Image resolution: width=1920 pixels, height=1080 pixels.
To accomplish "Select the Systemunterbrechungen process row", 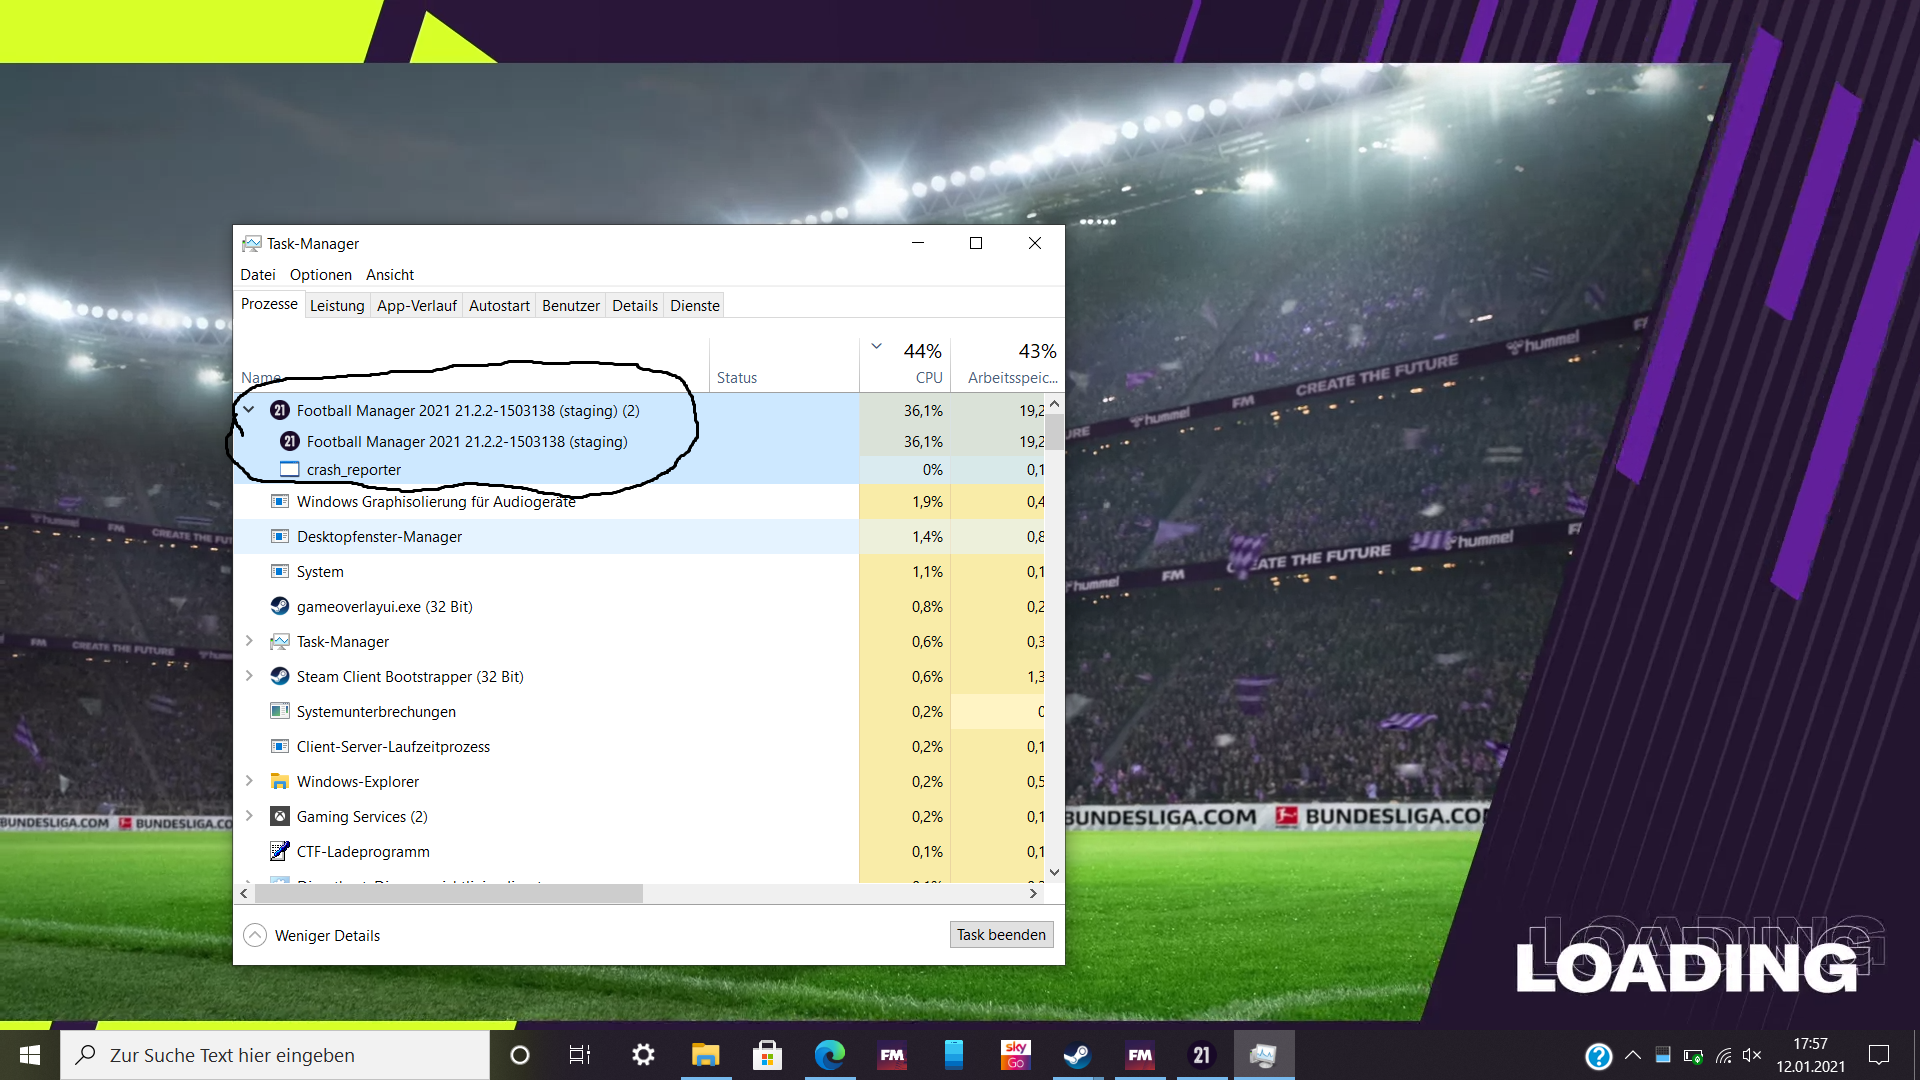I will pos(640,711).
